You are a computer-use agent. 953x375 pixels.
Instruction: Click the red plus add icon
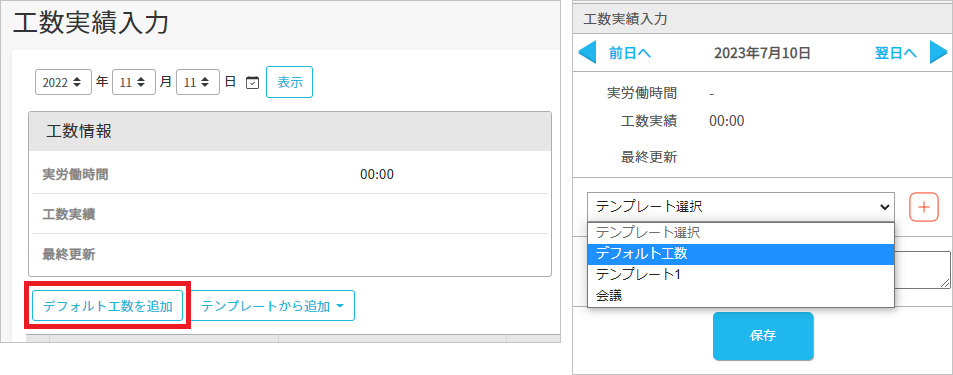pos(924,207)
